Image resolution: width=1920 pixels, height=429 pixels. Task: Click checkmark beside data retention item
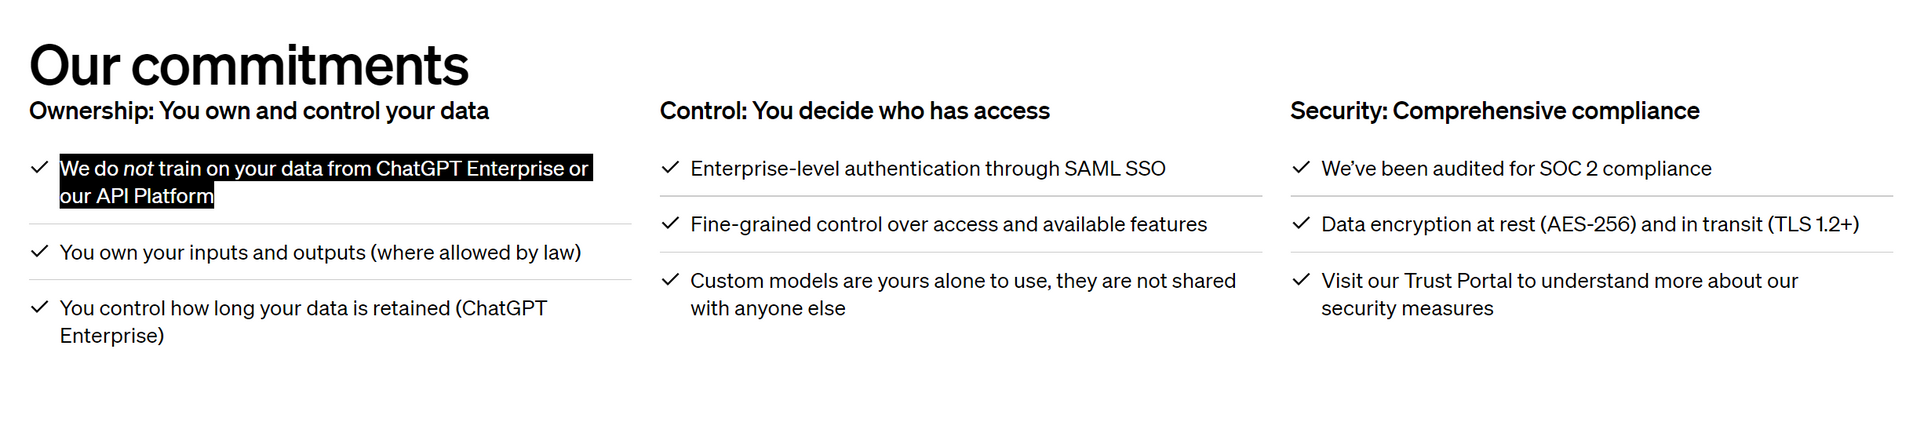click(39, 307)
